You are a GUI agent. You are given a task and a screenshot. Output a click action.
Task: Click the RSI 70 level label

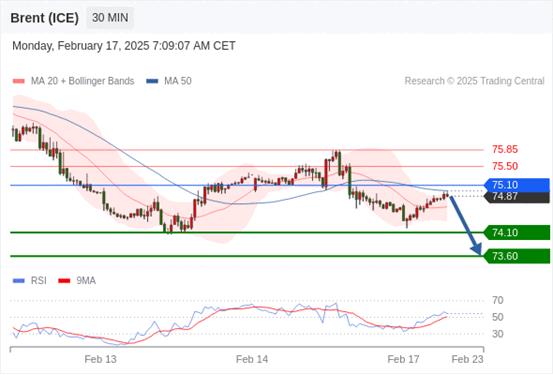tap(498, 301)
